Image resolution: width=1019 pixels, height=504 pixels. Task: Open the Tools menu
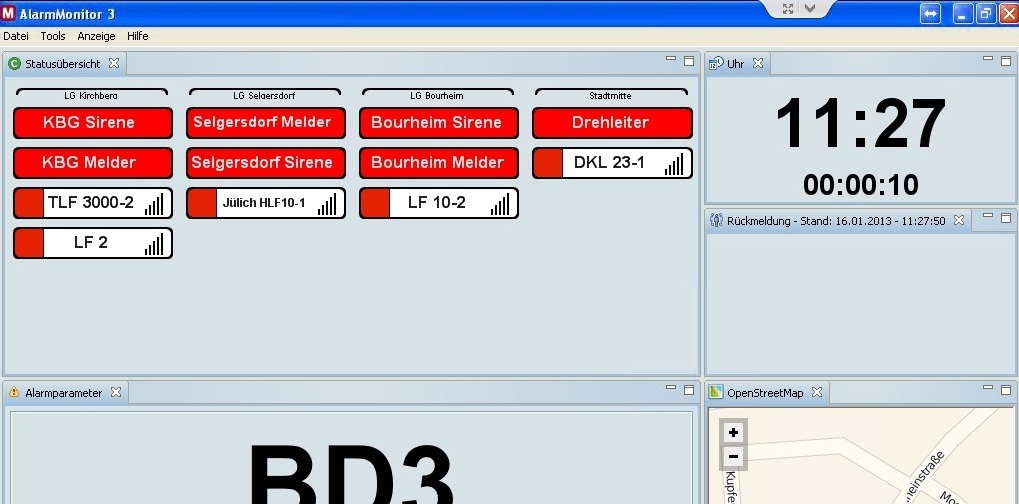coord(53,36)
